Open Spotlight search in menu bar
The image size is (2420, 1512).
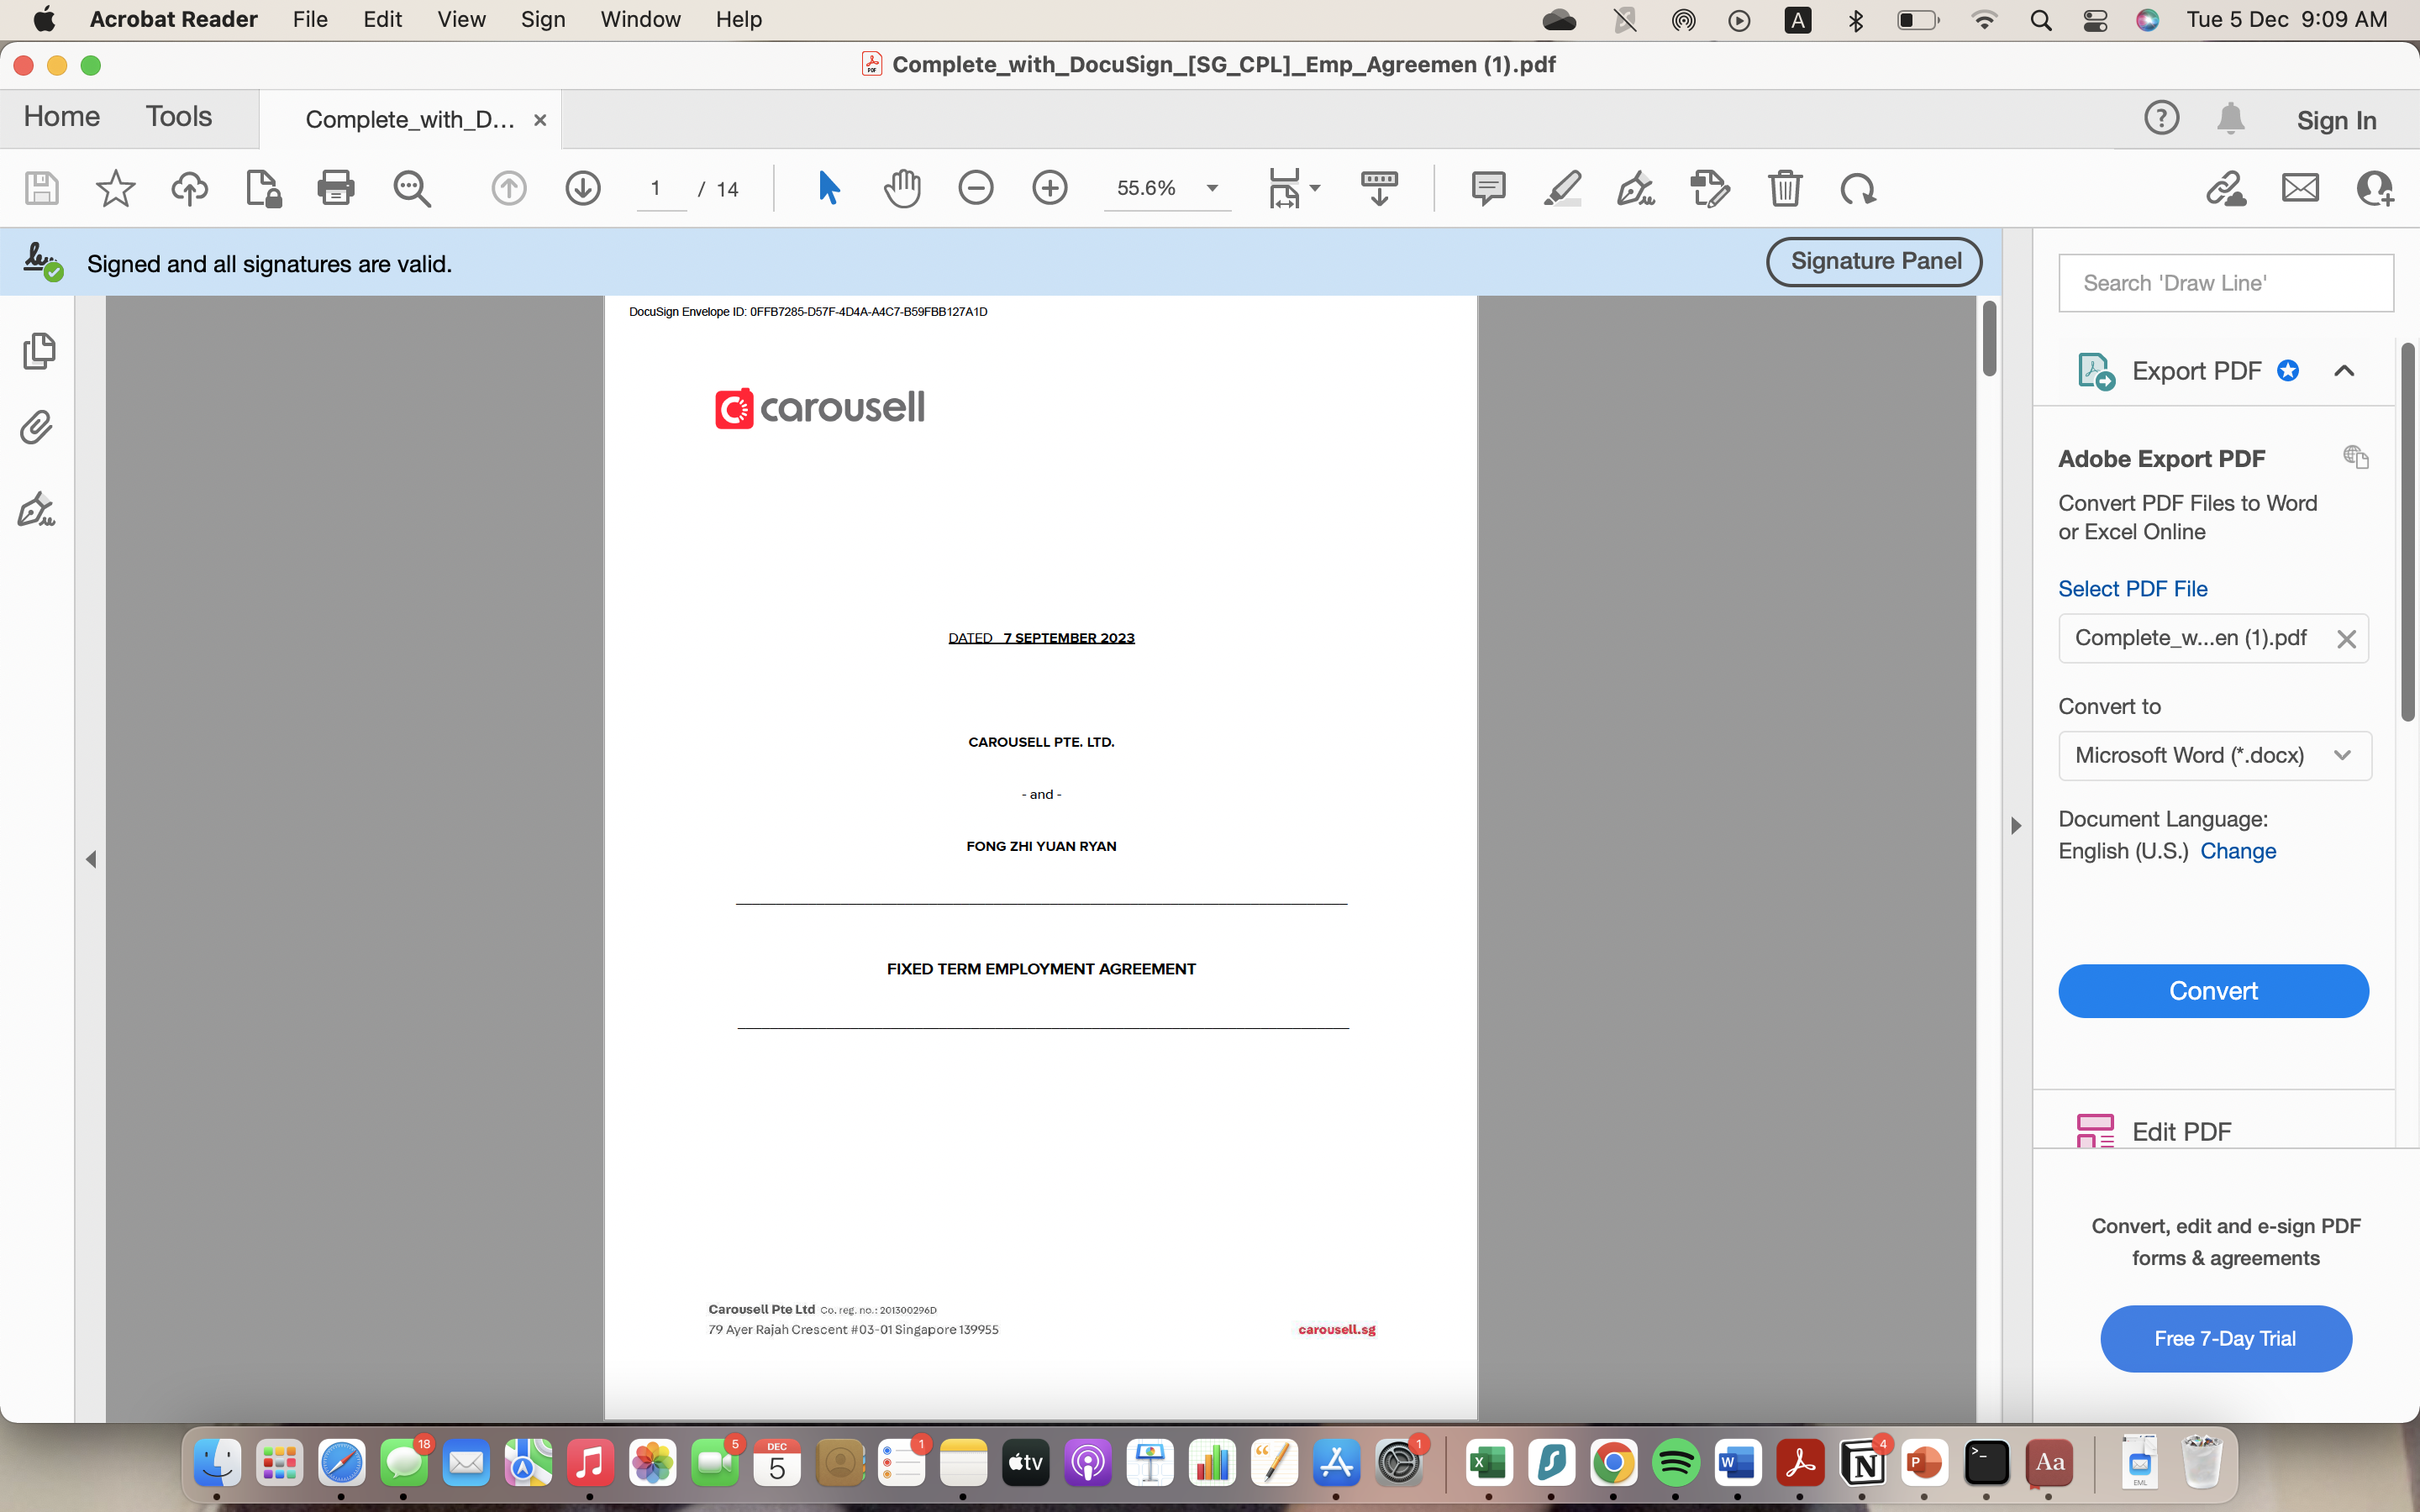coord(2041,20)
